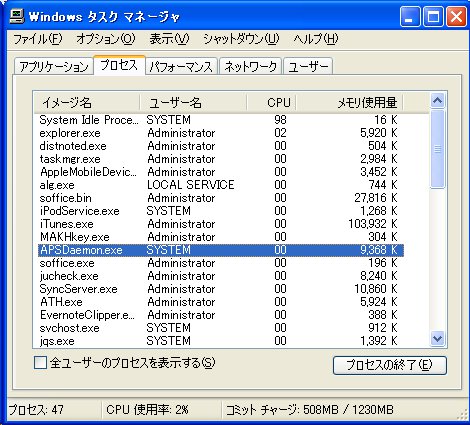Screen dimensions: 470x425
Task: Go to the ユーザー tab
Action: (x=308, y=66)
